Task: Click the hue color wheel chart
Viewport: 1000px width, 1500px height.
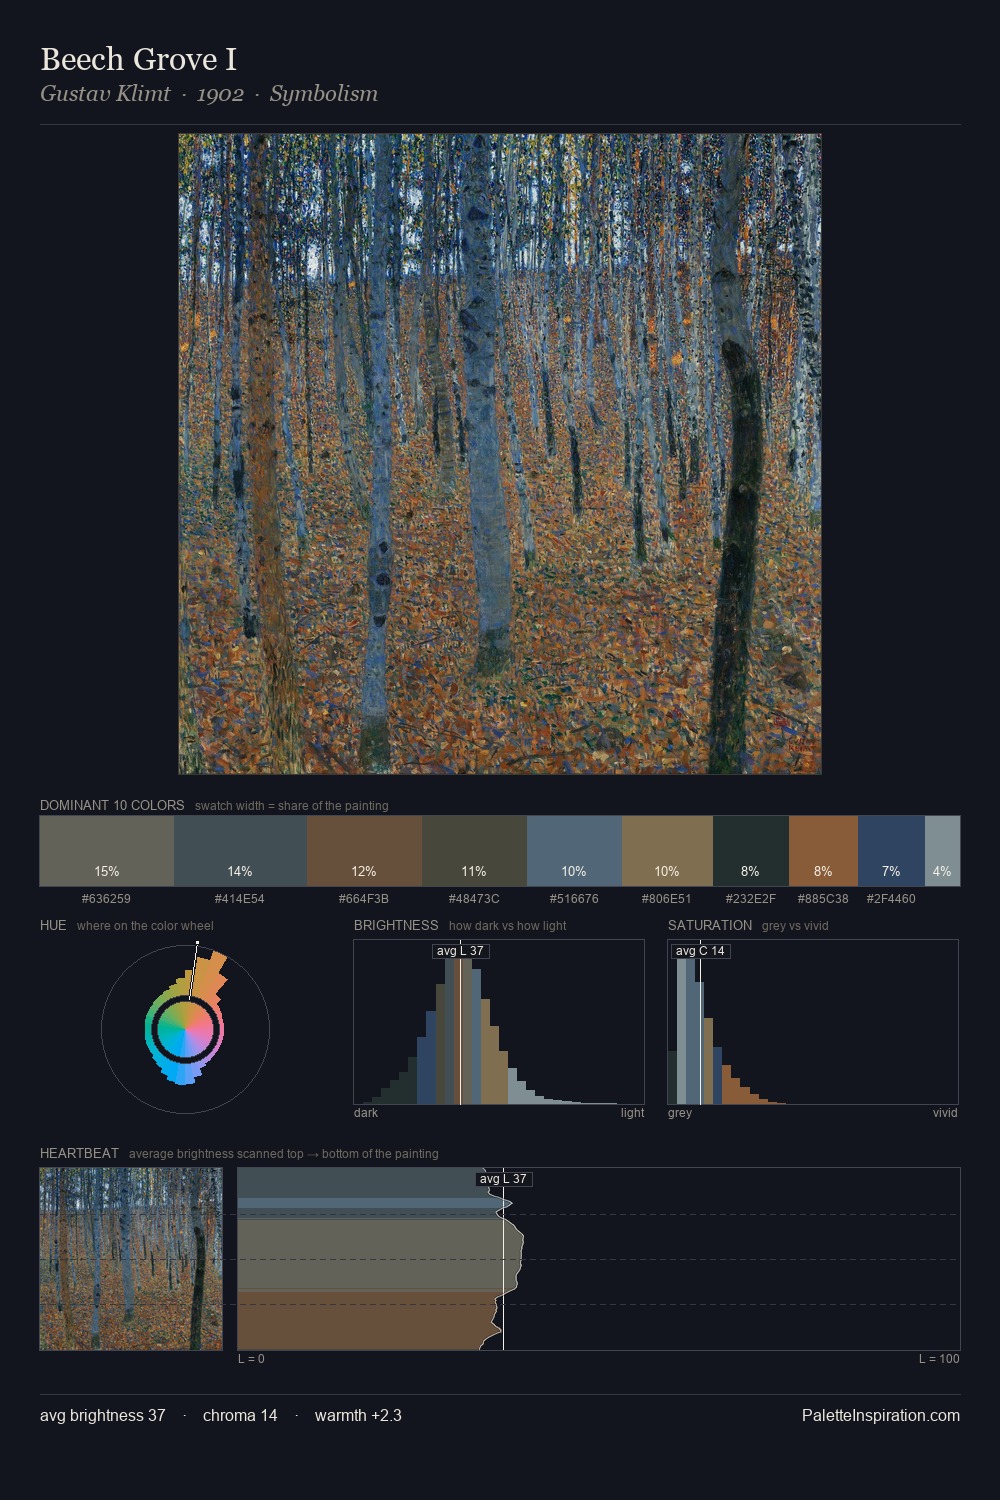Action: click(185, 1028)
